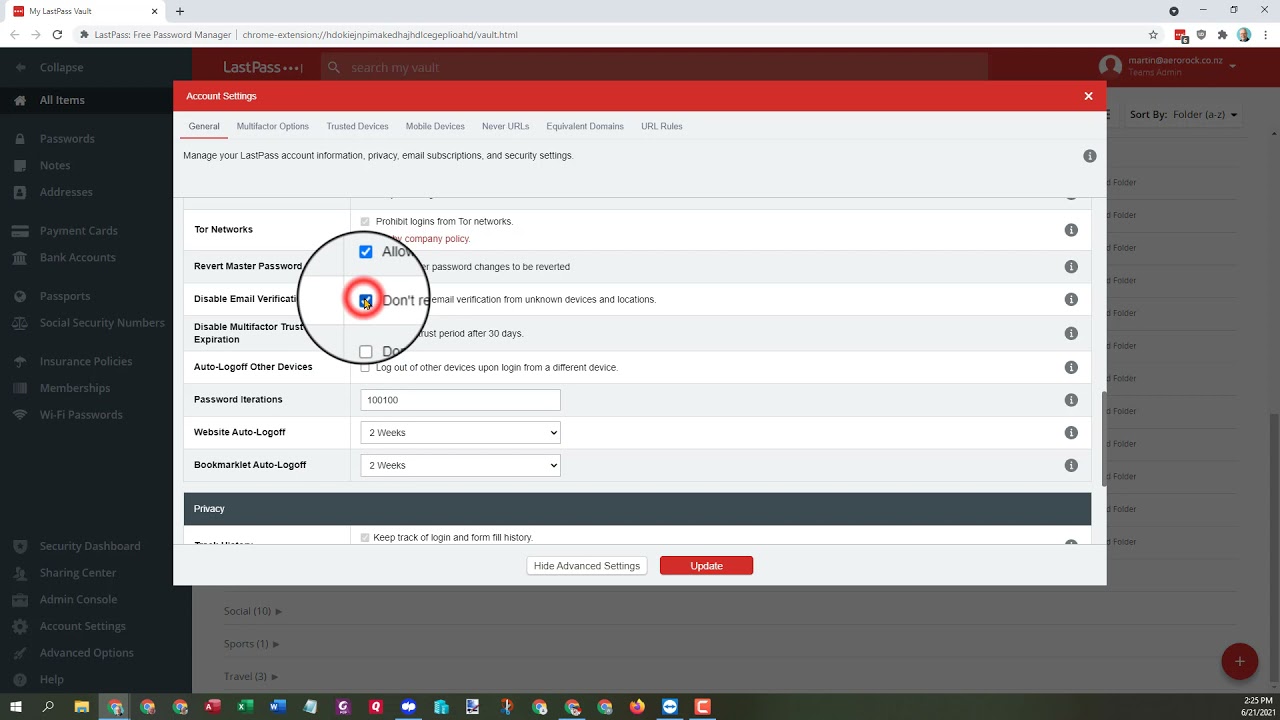Expand the Social (10) folder
This screenshot has width=1280, height=720.
click(253, 611)
